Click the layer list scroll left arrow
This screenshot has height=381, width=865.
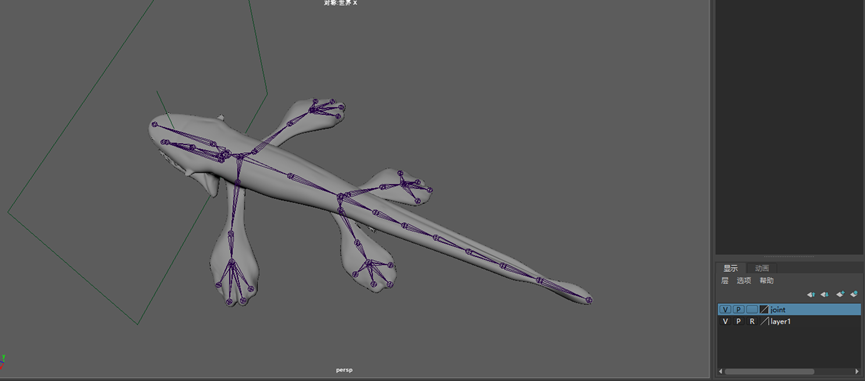[x=721, y=372]
